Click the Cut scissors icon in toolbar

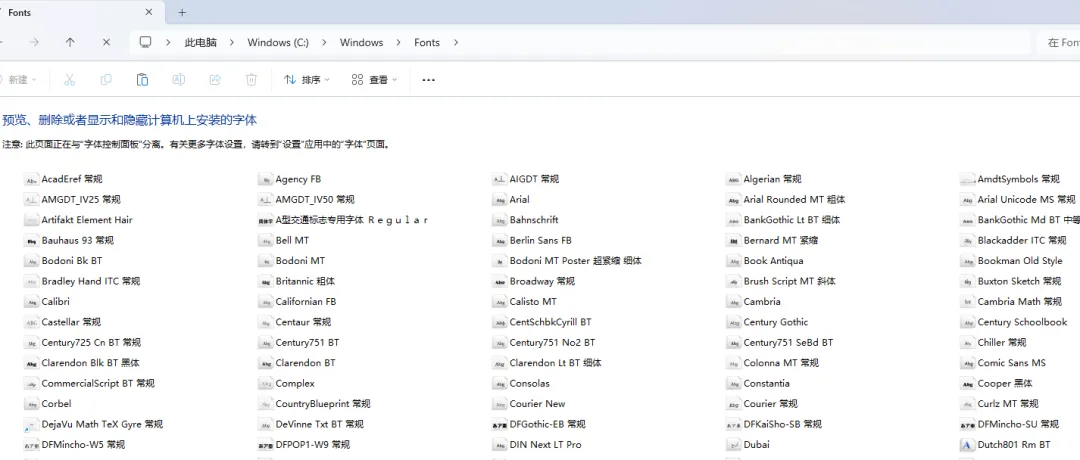tap(69, 80)
